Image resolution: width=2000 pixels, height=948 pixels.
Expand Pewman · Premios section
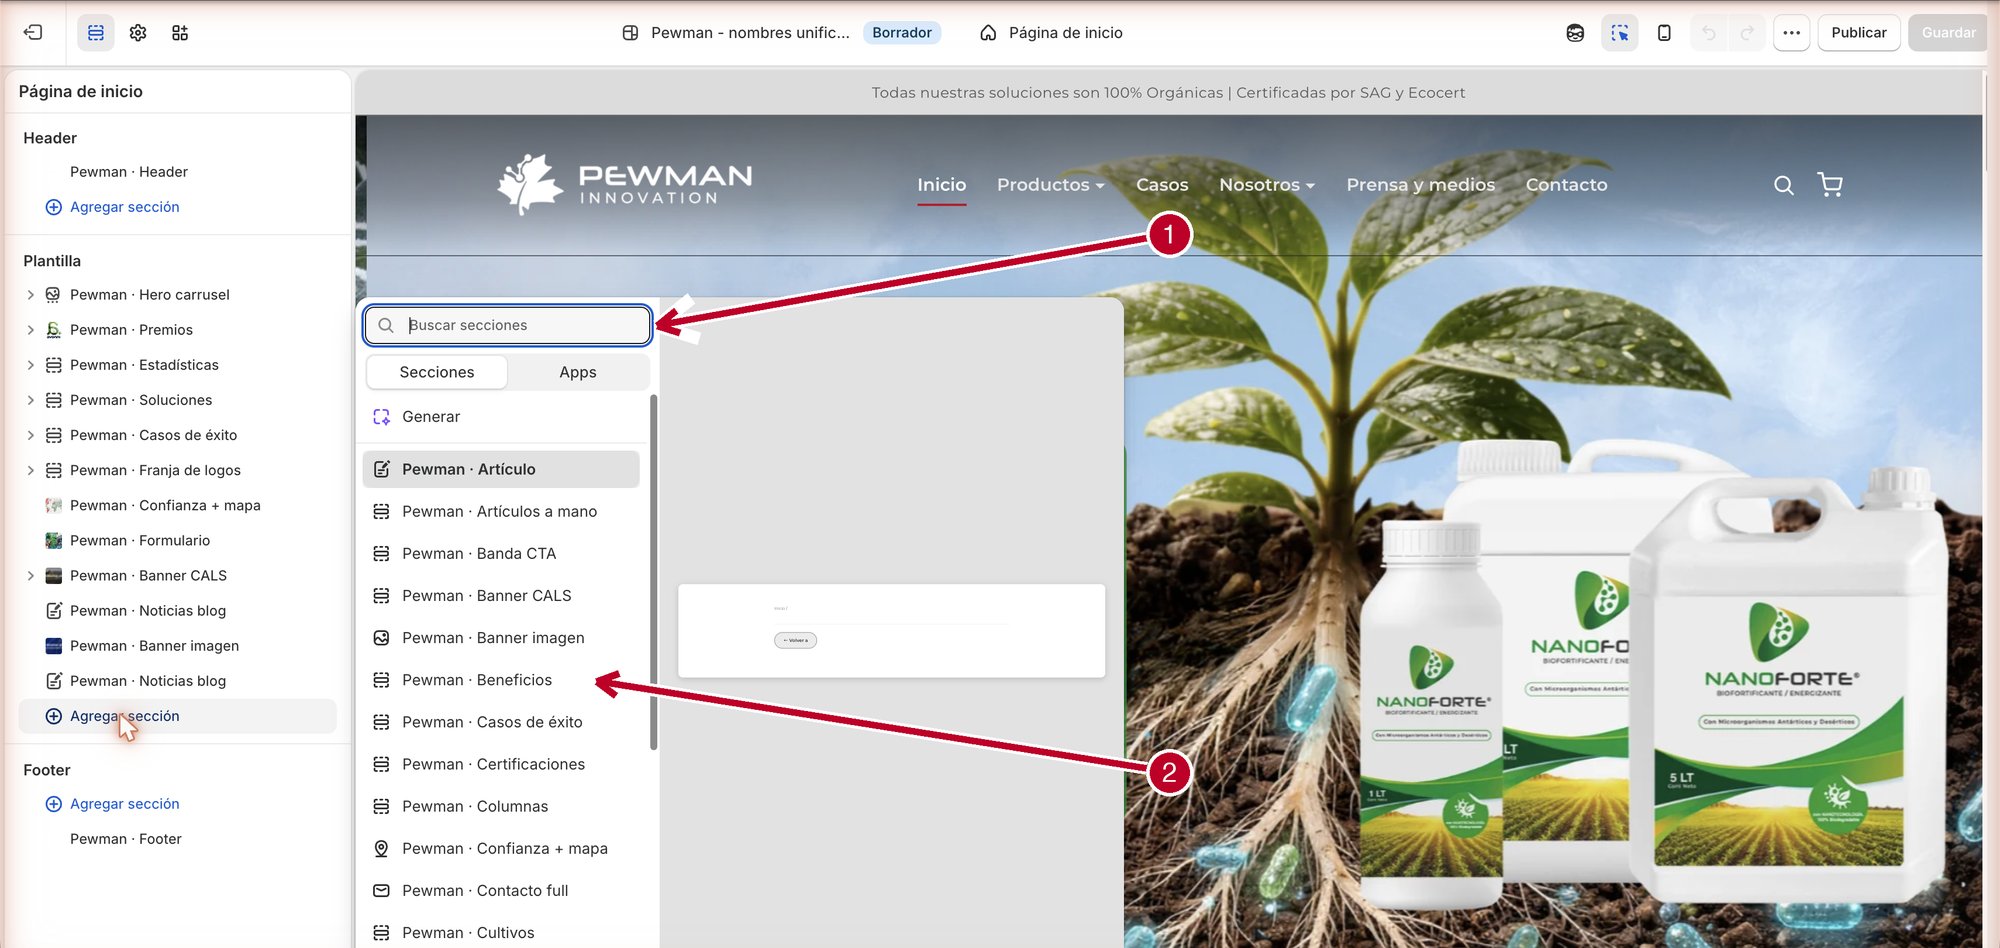pos(30,330)
